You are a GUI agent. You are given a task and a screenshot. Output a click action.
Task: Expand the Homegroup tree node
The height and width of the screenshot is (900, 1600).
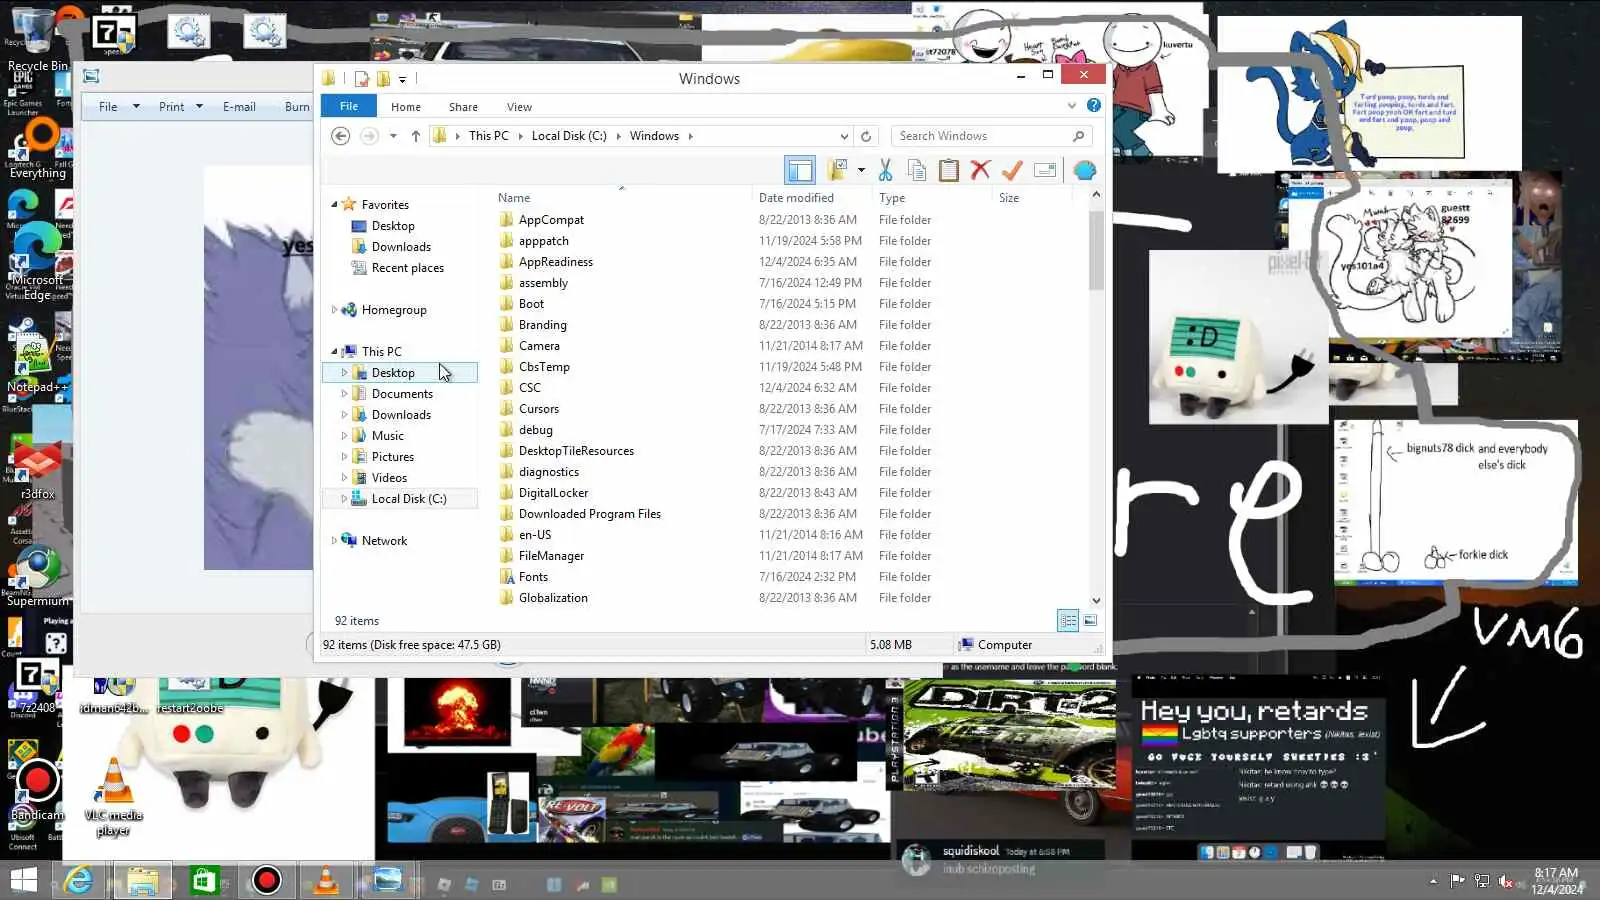334,310
